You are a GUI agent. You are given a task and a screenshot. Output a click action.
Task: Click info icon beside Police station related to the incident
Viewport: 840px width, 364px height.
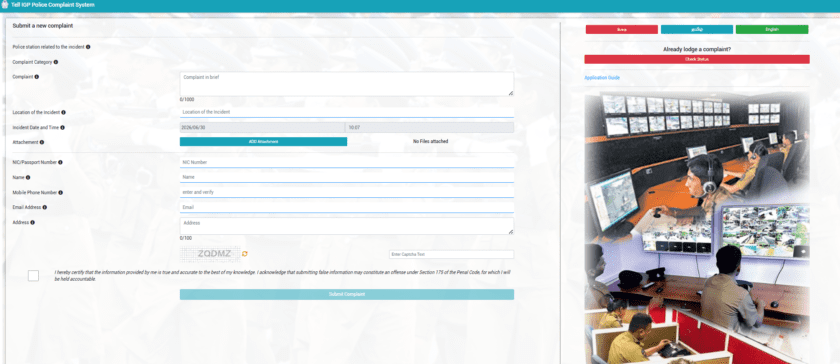click(88, 47)
